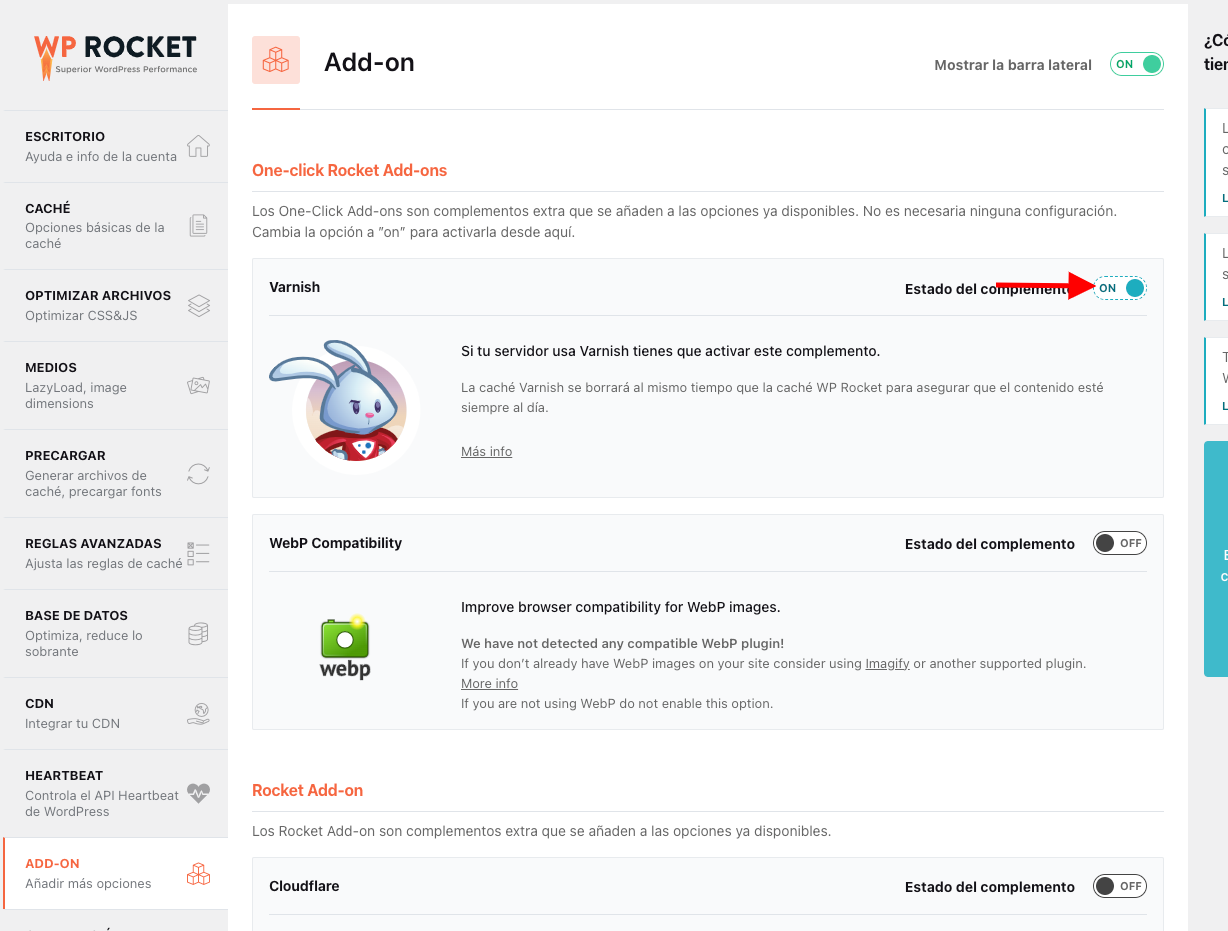
Task: Click the CDN globe hand icon
Action: (x=198, y=713)
